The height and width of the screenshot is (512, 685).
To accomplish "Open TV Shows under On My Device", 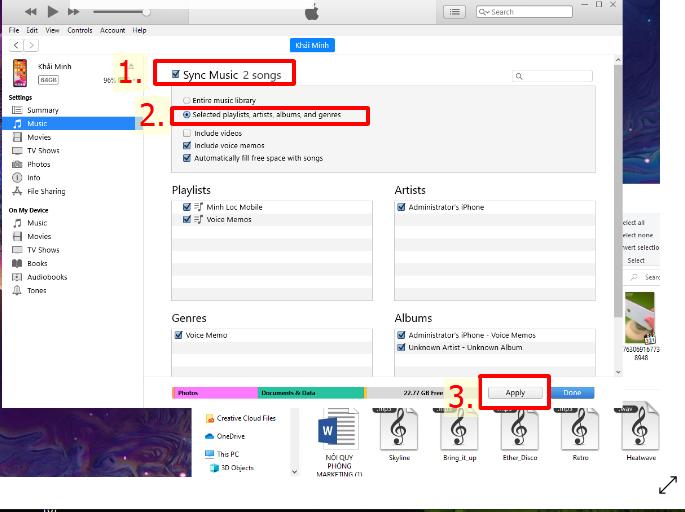I will pyautogui.click(x=43, y=250).
